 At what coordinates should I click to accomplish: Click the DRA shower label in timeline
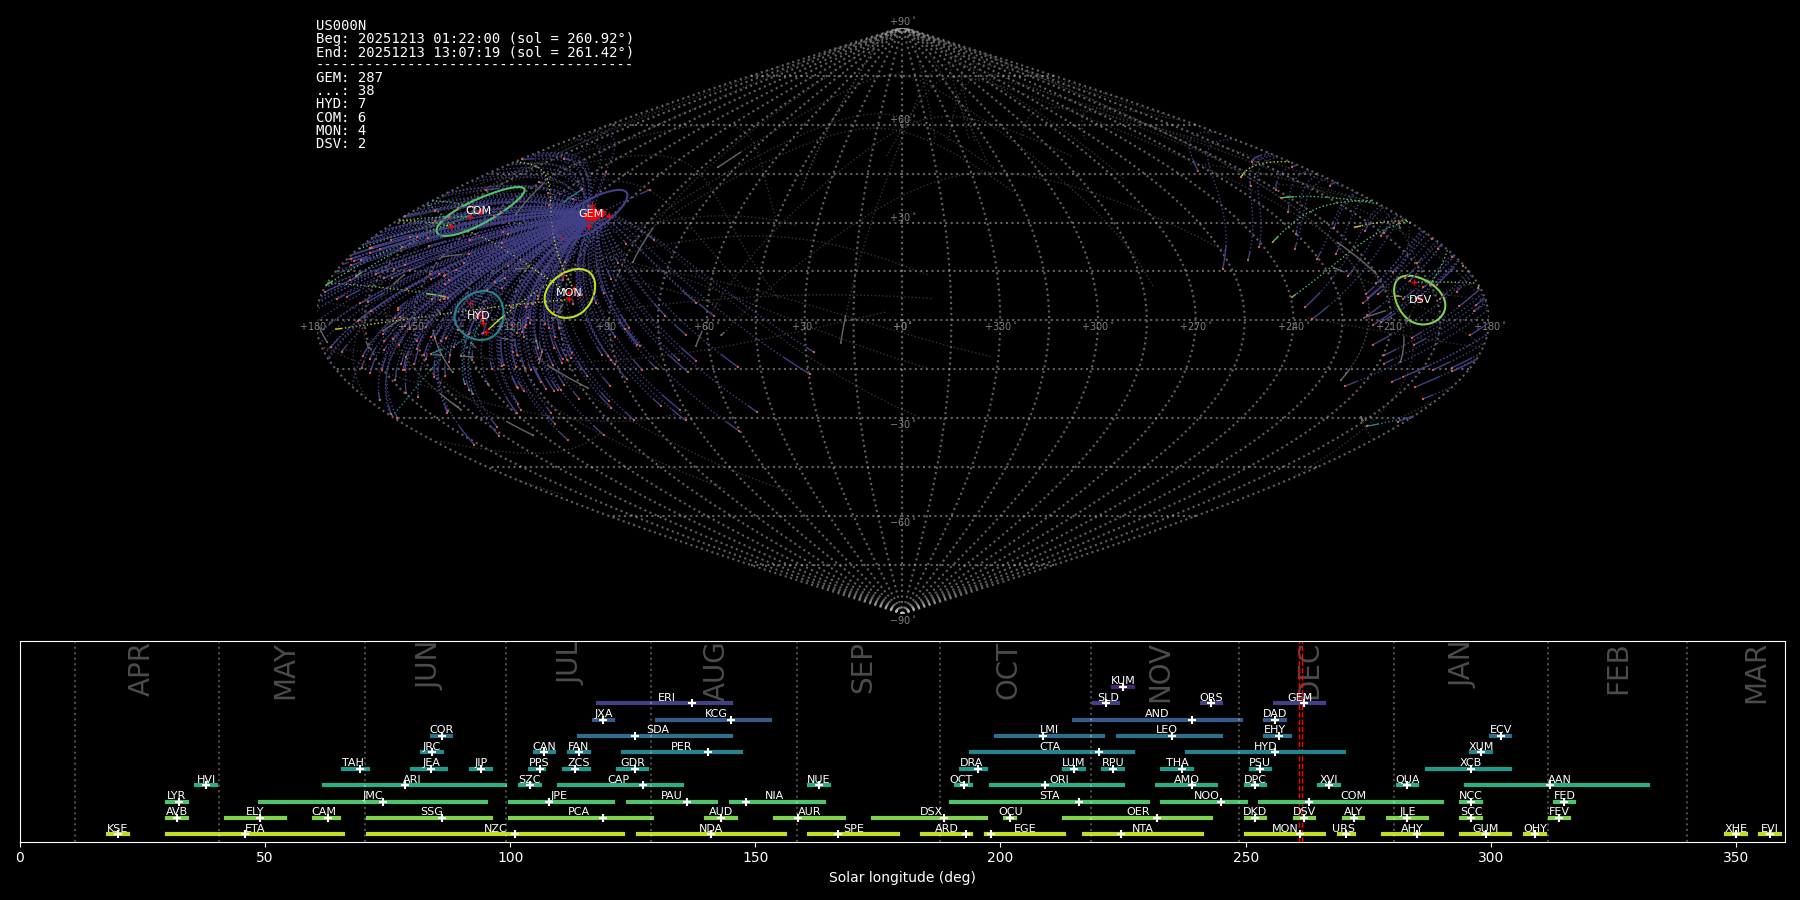point(971,763)
